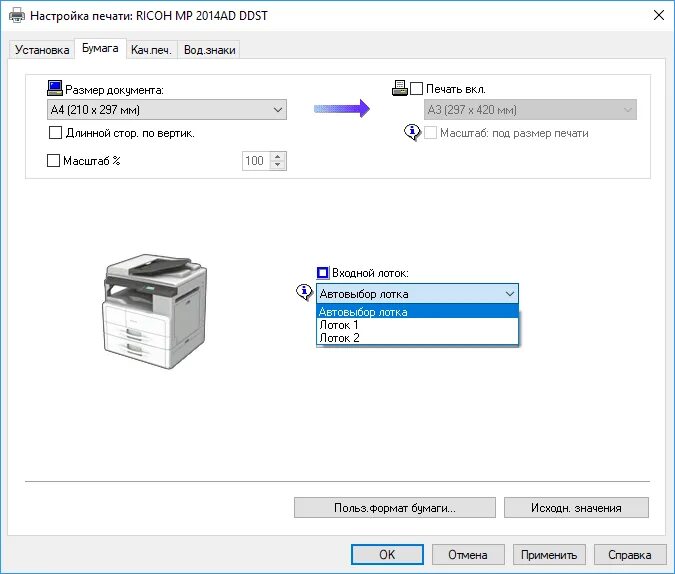Click the blue square icon beside Входной лоток
The height and width of the screenshot is (574, 675).
(322, 273)
